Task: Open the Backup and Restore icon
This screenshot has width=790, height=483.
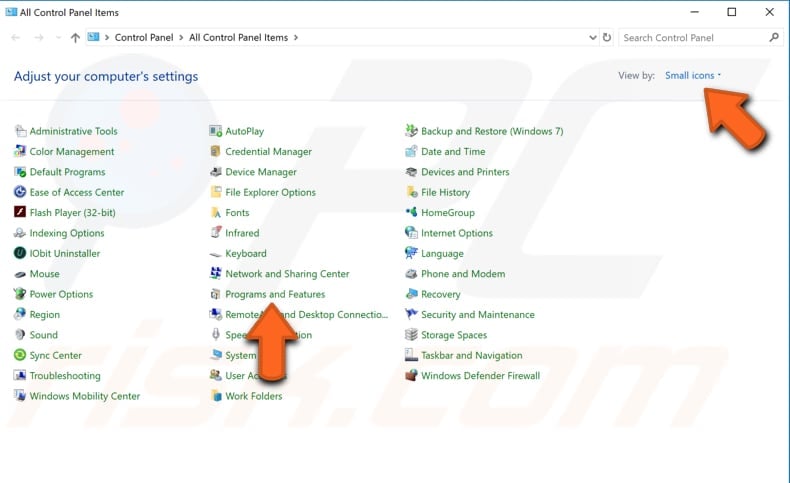Action: (411, 131)
